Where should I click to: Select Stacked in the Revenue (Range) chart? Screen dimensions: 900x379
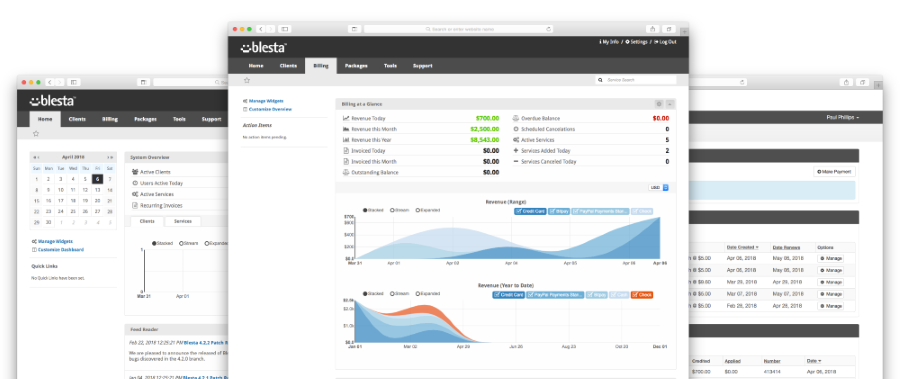[374, 210]
